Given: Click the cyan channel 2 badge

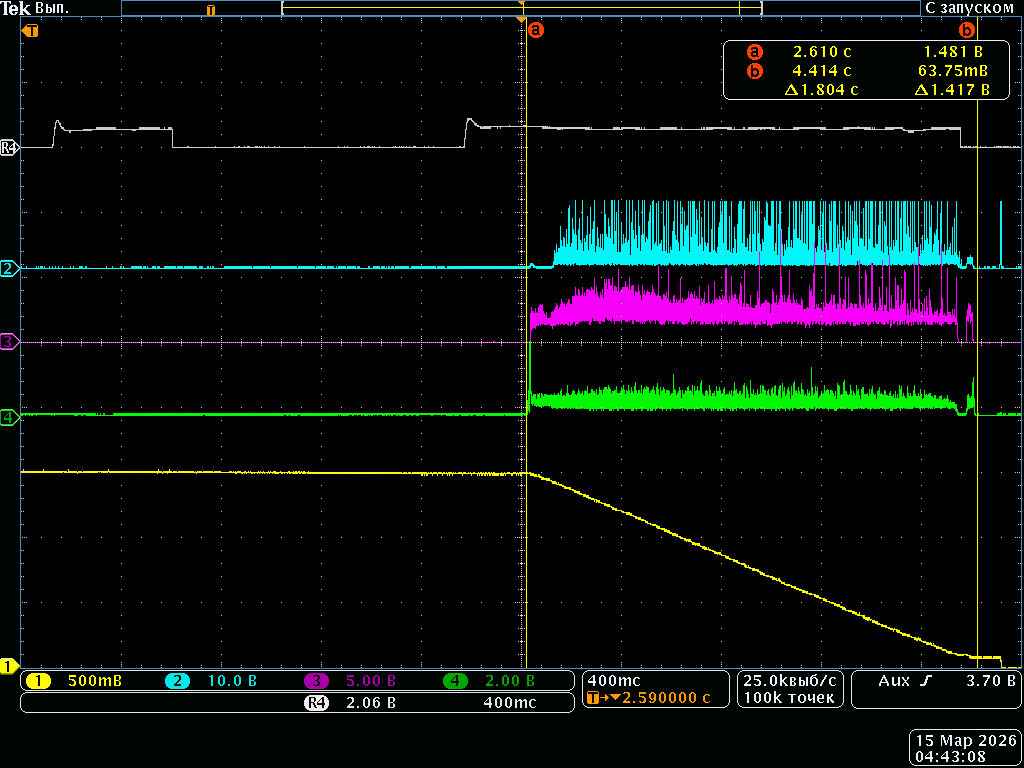Looking at the screenshot, I should pyautogui.click(x=177, y=681).
